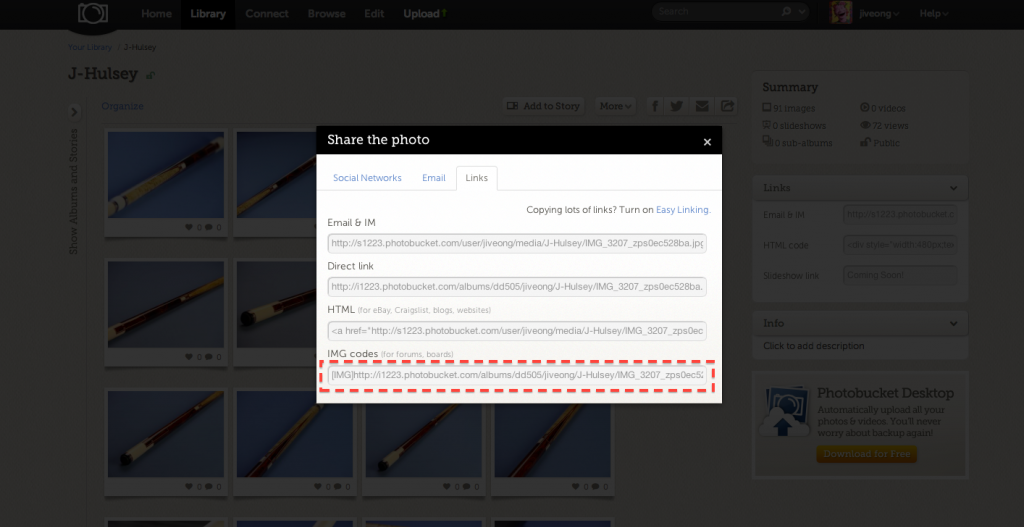This screenshot has width=1024, height=527.
Task: Expand the search options arrow
Action: coord(802,12)
